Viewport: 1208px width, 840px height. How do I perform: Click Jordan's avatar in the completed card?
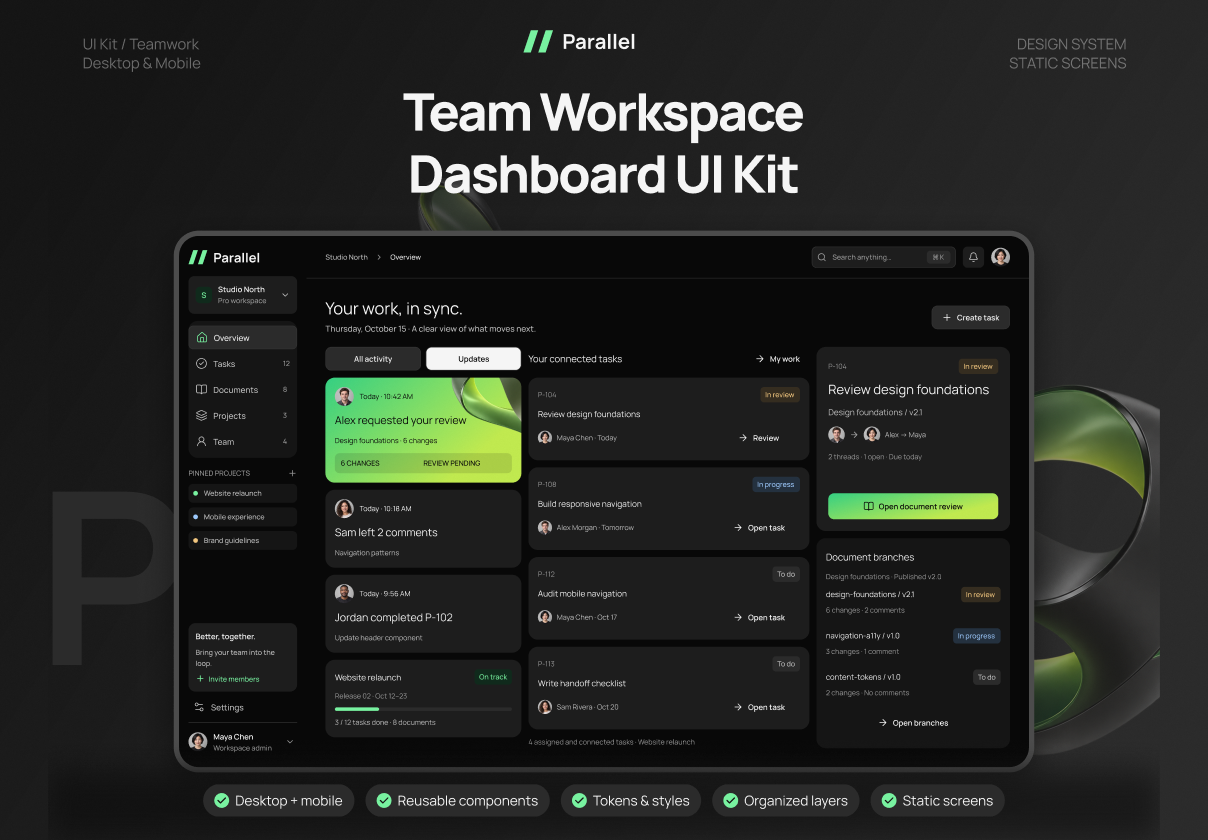coord(344,593)
